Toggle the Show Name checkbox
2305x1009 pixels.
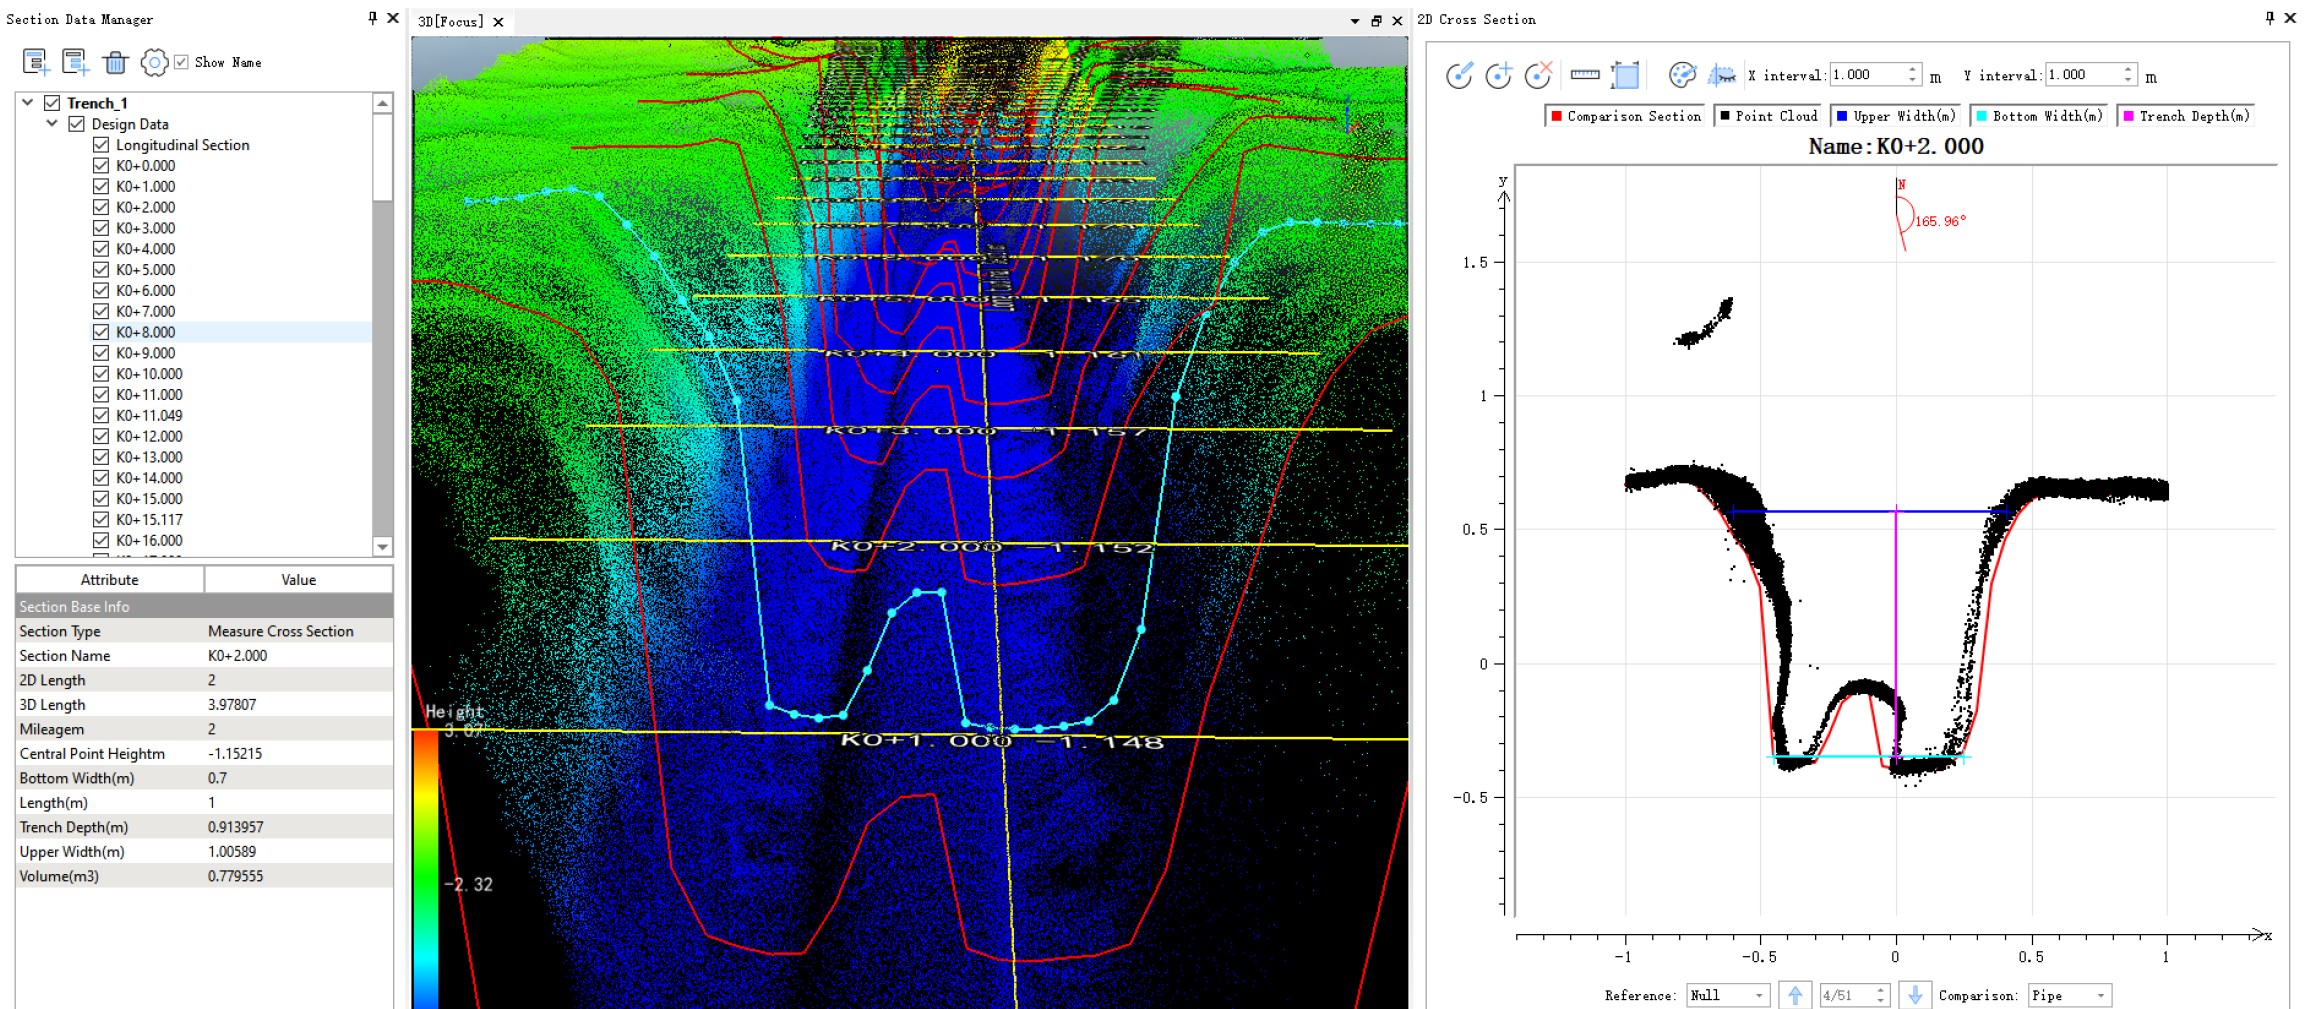tap(181, 62)
